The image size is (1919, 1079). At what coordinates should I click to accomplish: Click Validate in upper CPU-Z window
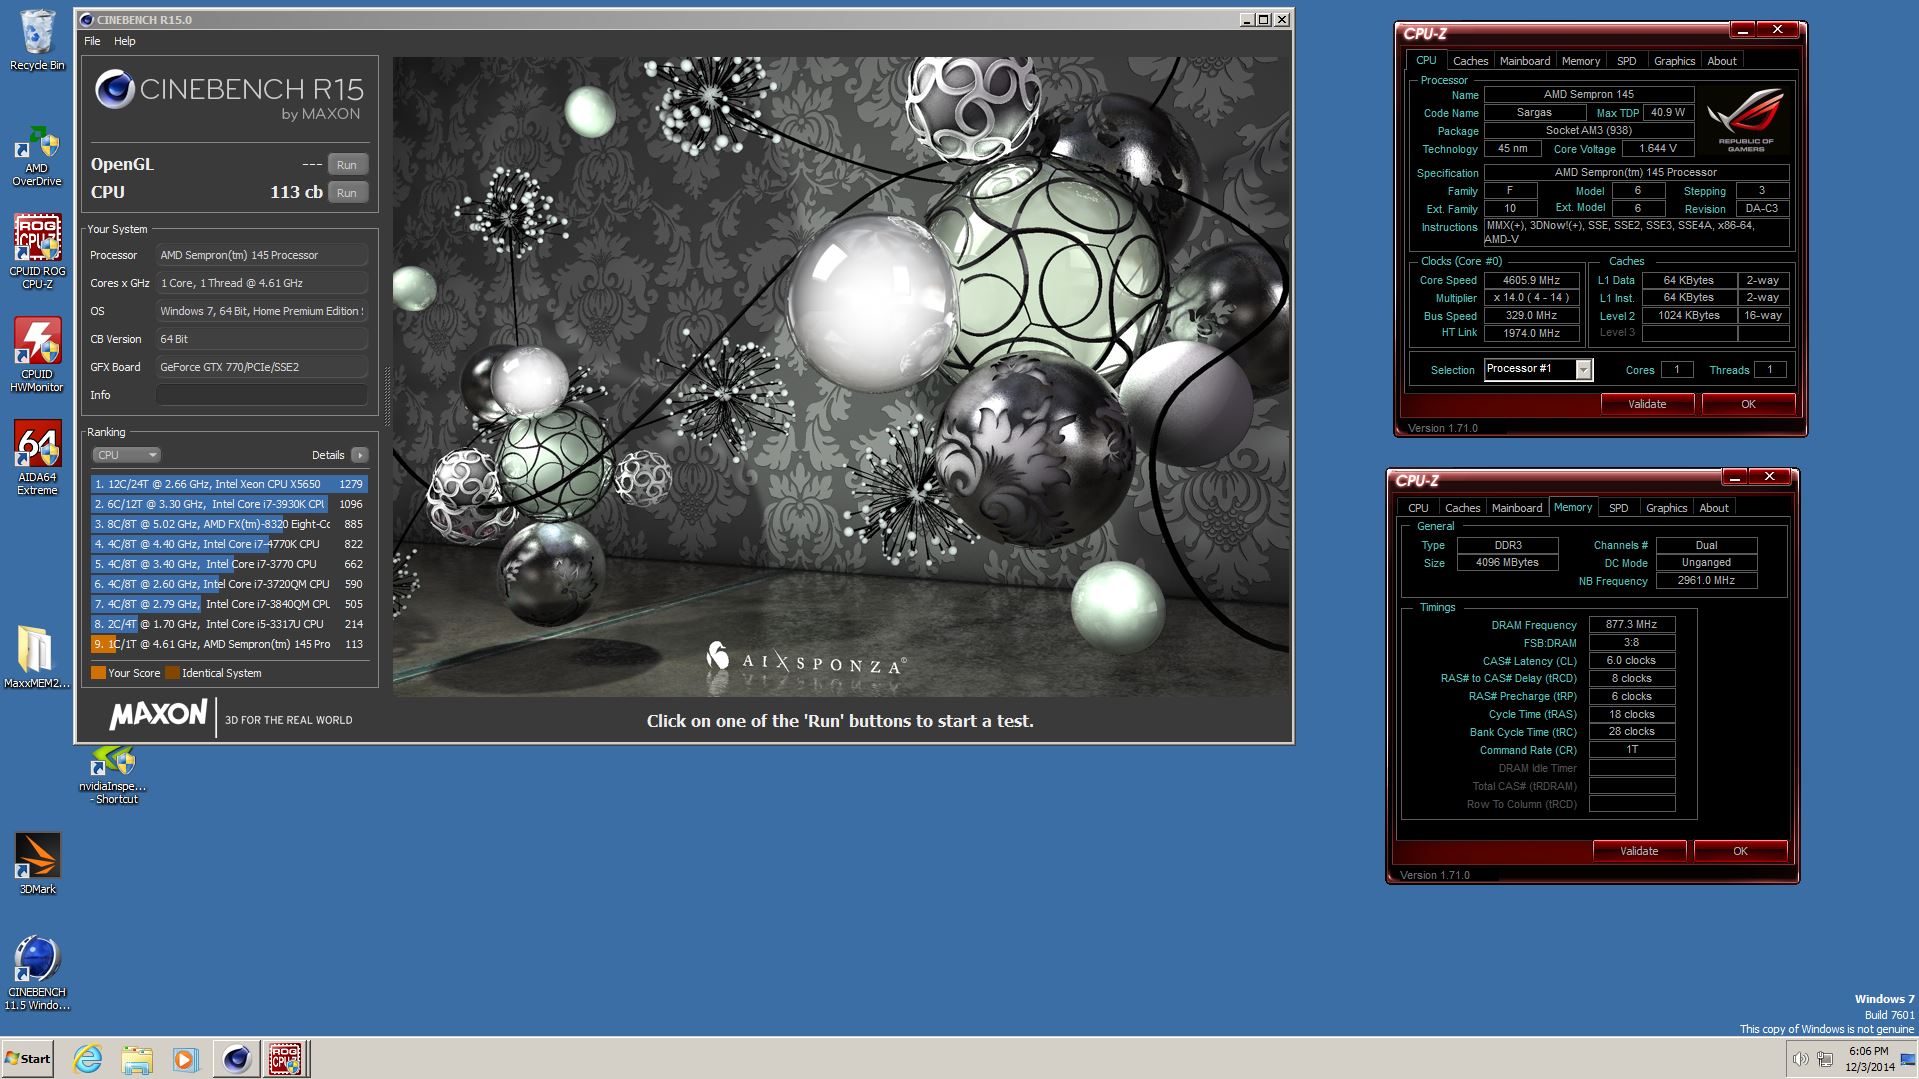1647,404
